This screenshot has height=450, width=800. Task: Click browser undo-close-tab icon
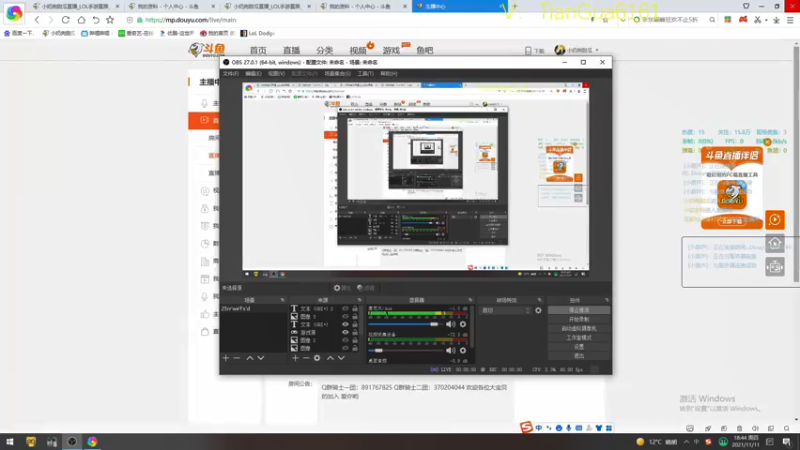tap(96, 20)
